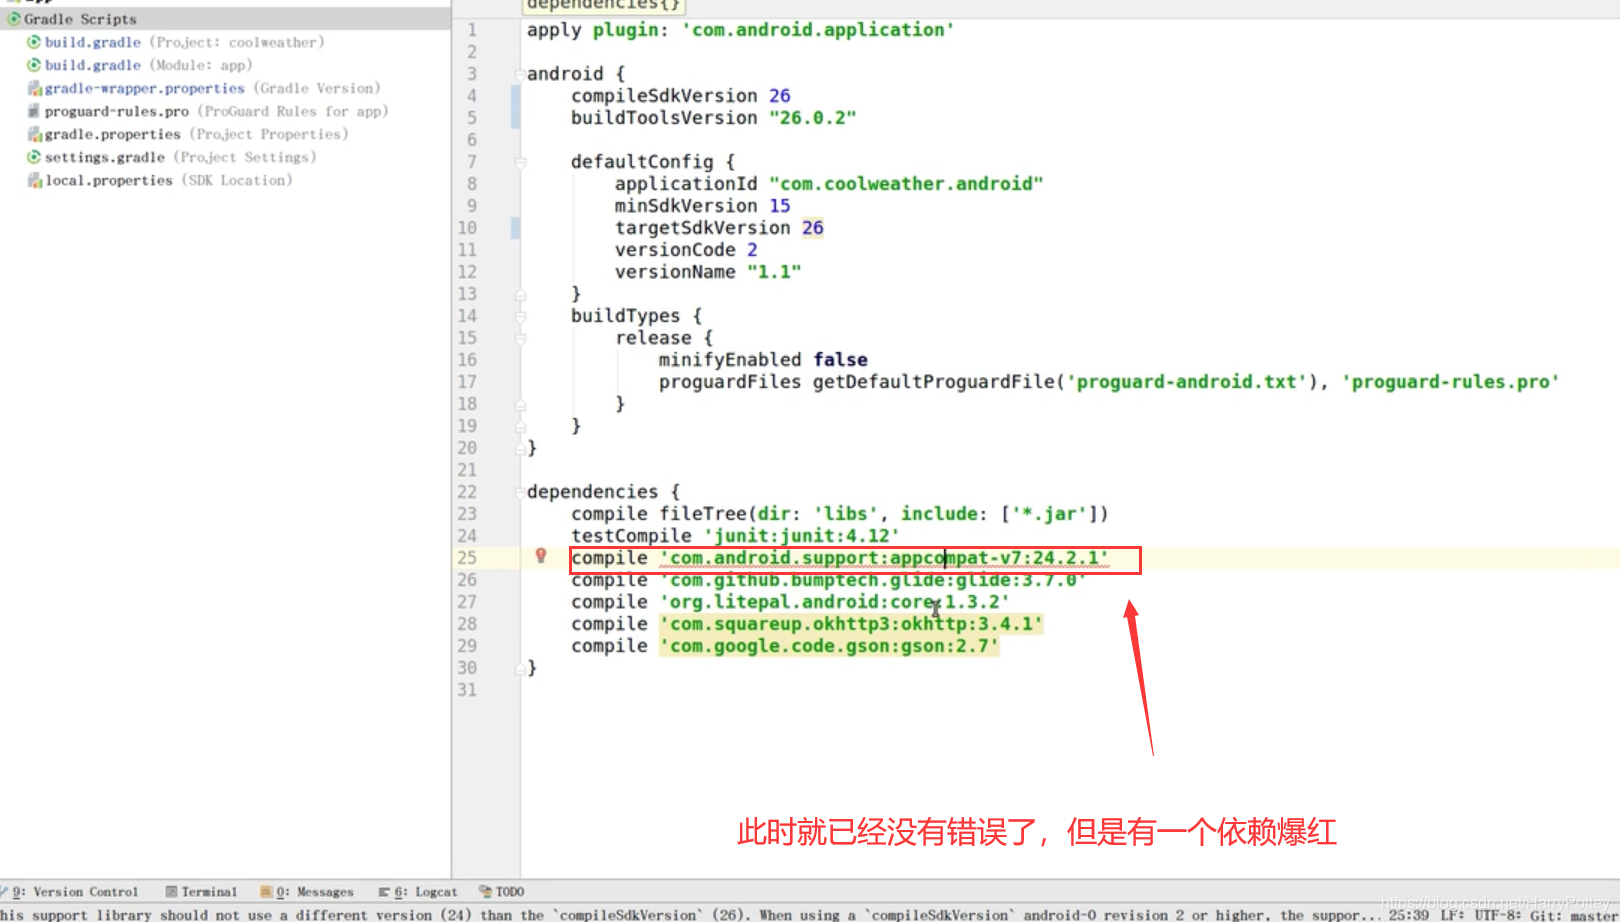The height and width of the screenshot is (922, 1620).
Task: Collapse the buildTypes block fold marker
Action: coord(520,316)
